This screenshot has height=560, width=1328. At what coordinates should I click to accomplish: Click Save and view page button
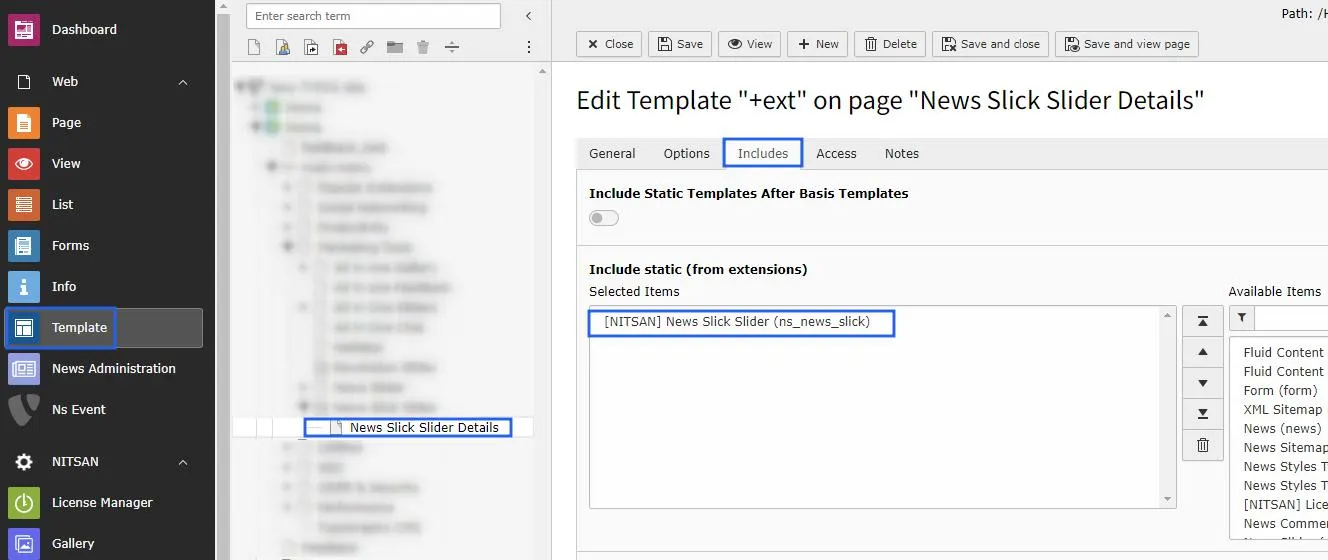point(1127,44)
